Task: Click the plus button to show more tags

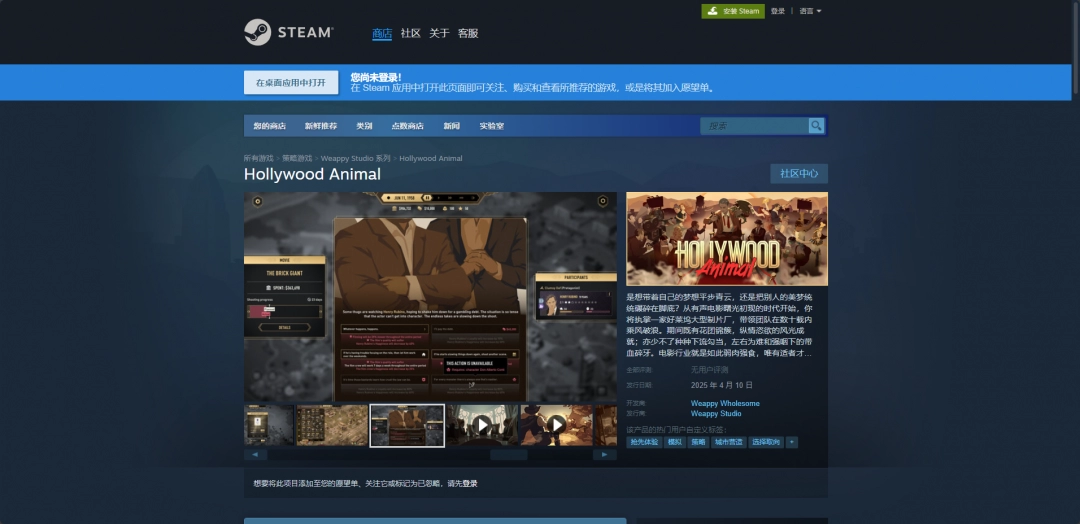Action: point(792,442)
